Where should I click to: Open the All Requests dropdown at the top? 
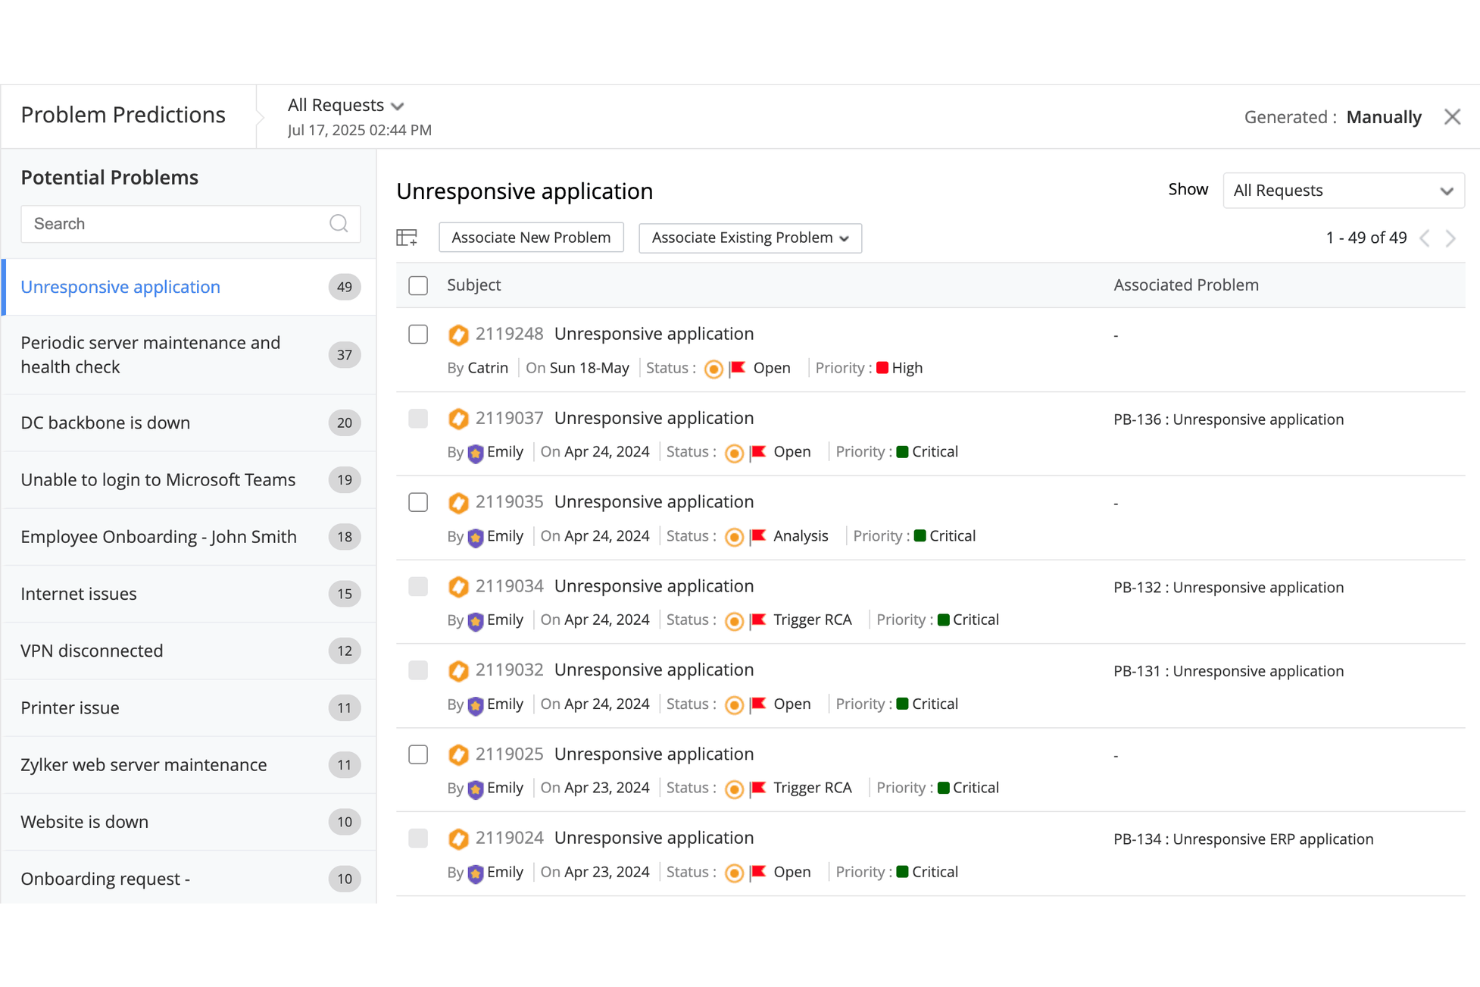(346, 105)
